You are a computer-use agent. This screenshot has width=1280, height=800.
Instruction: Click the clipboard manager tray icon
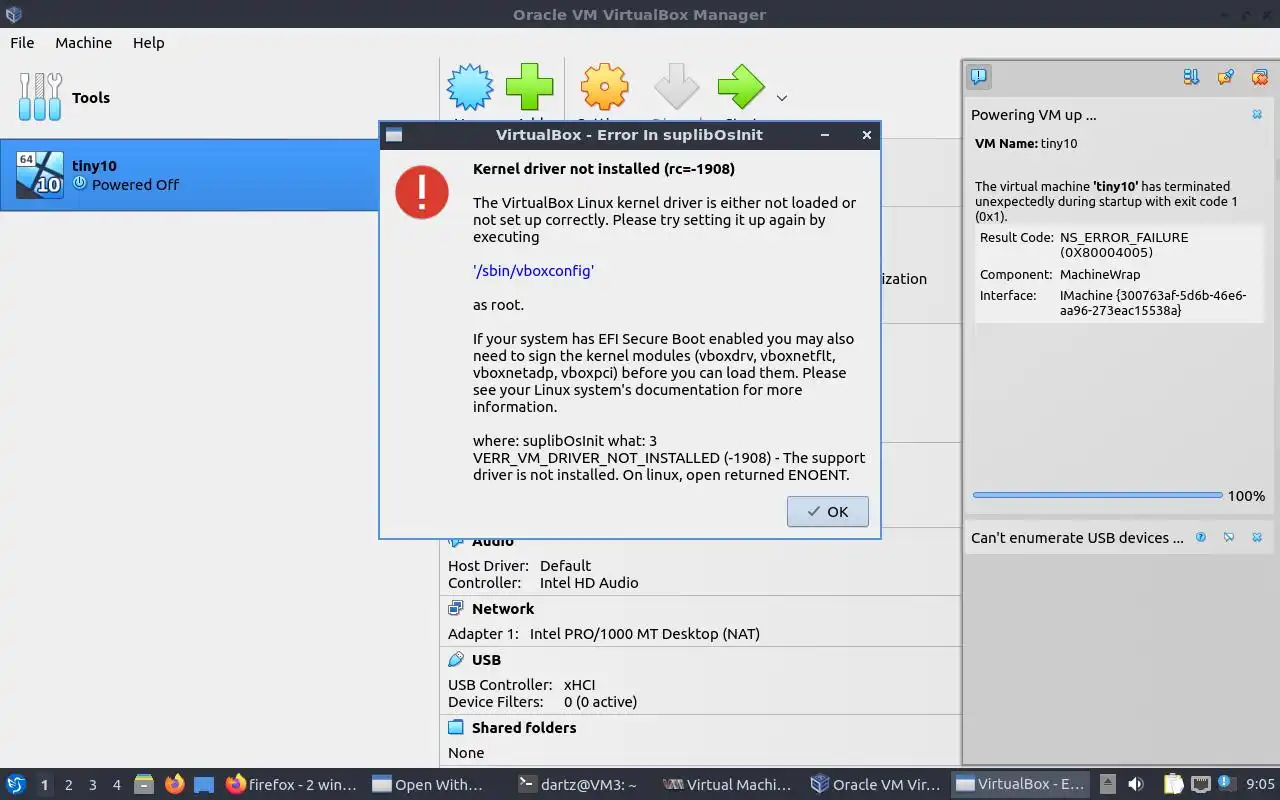[1173, 785]
